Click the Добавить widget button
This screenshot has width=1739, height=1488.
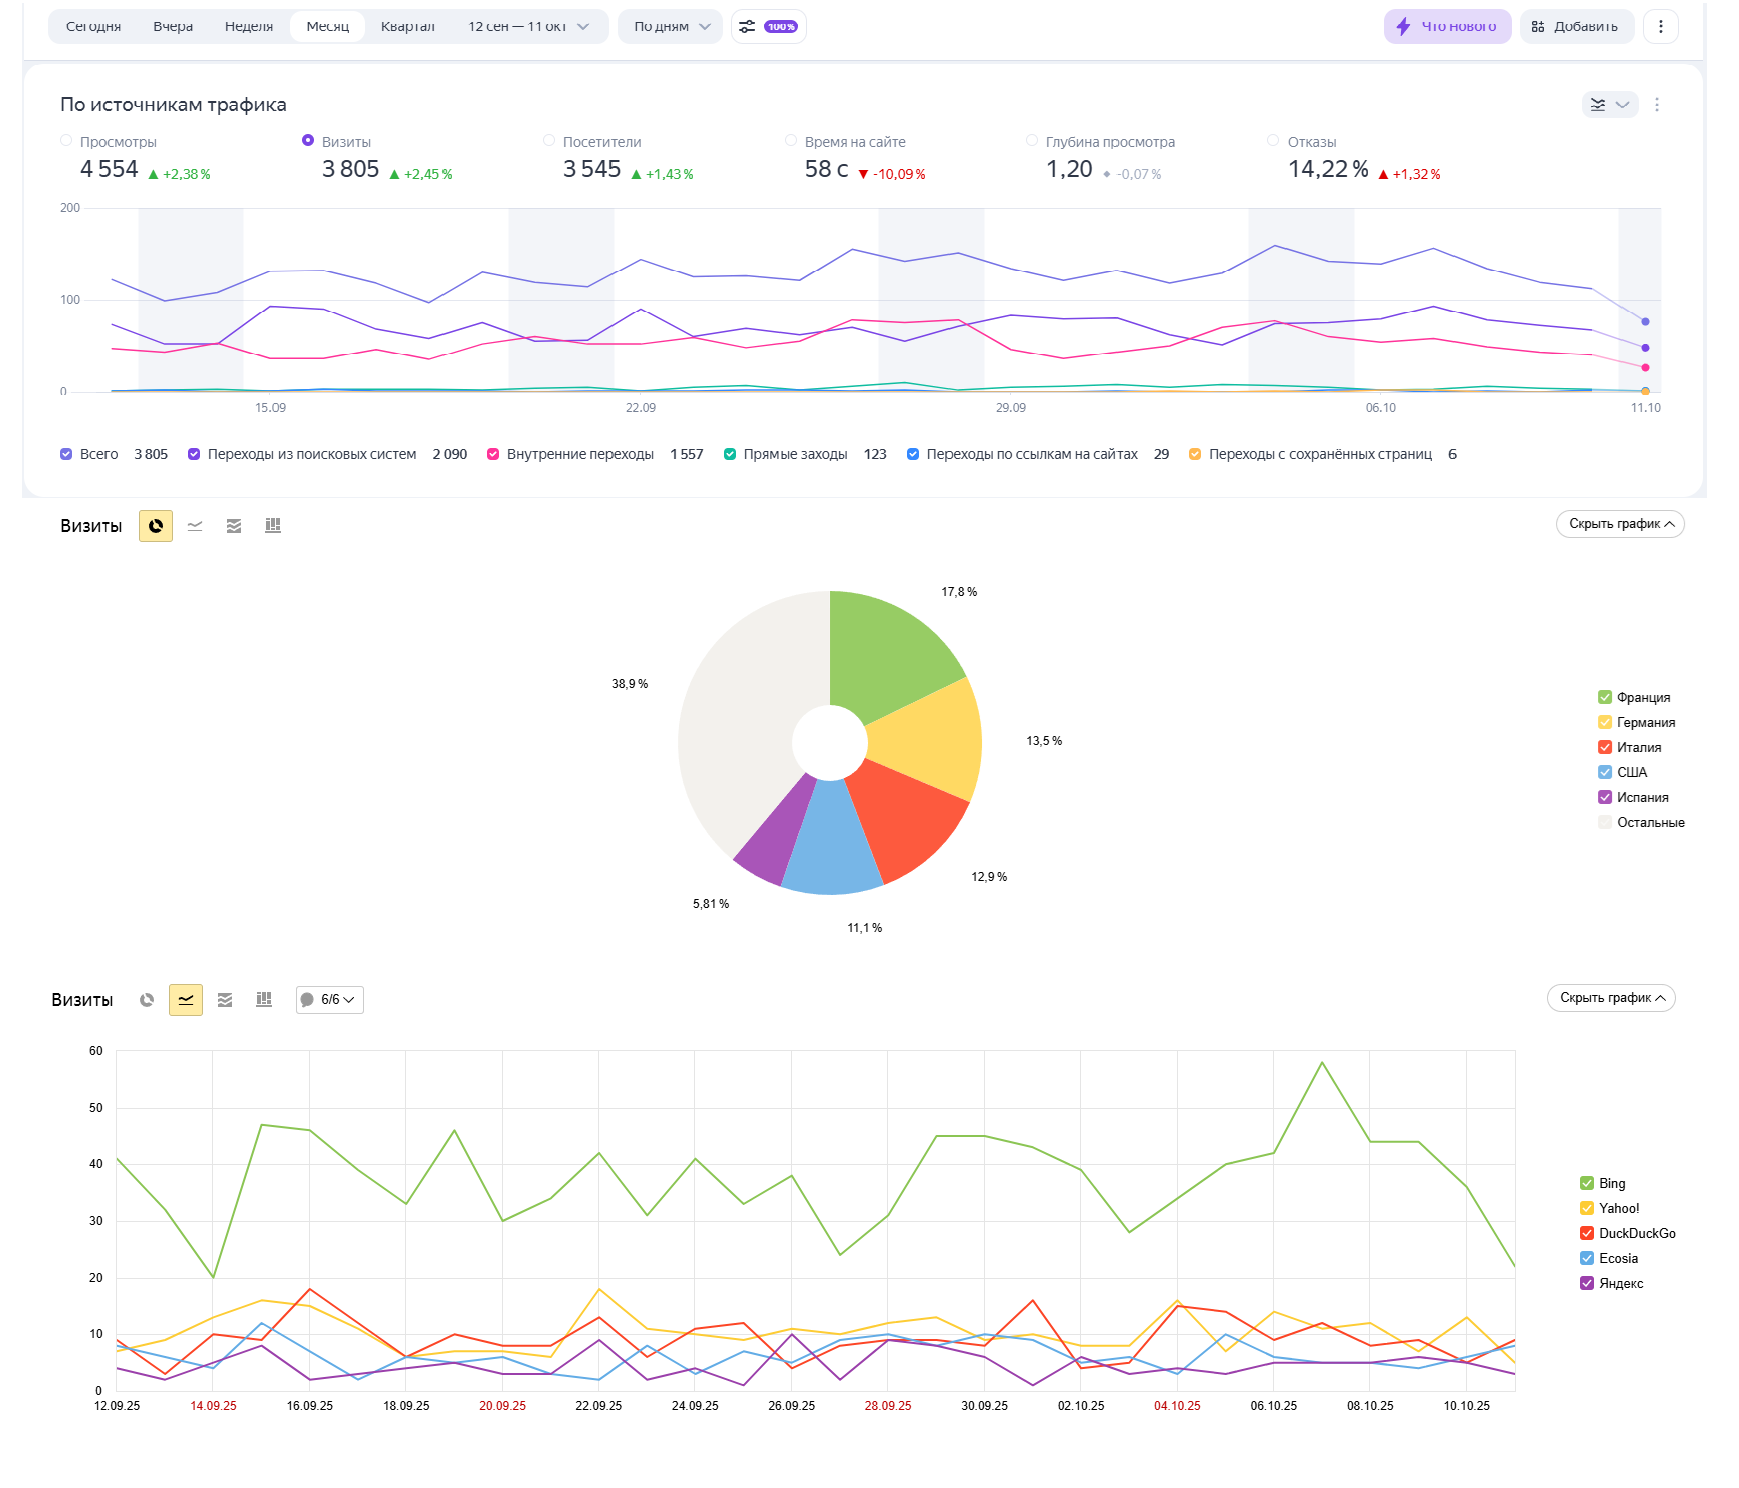1577,27
